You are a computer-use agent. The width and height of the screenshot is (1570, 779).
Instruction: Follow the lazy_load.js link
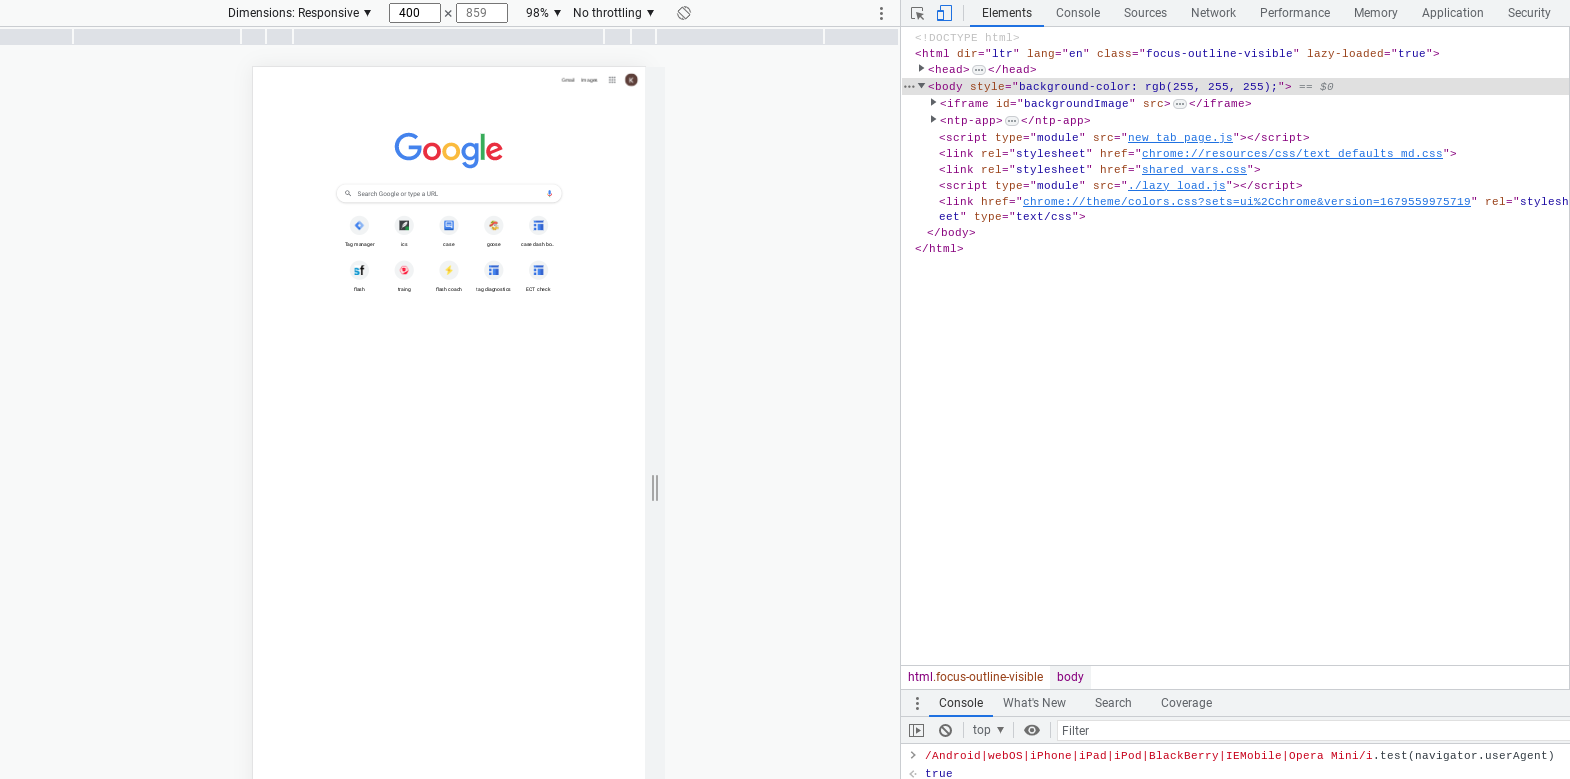pyautogui.click(x=1177, y=186)
